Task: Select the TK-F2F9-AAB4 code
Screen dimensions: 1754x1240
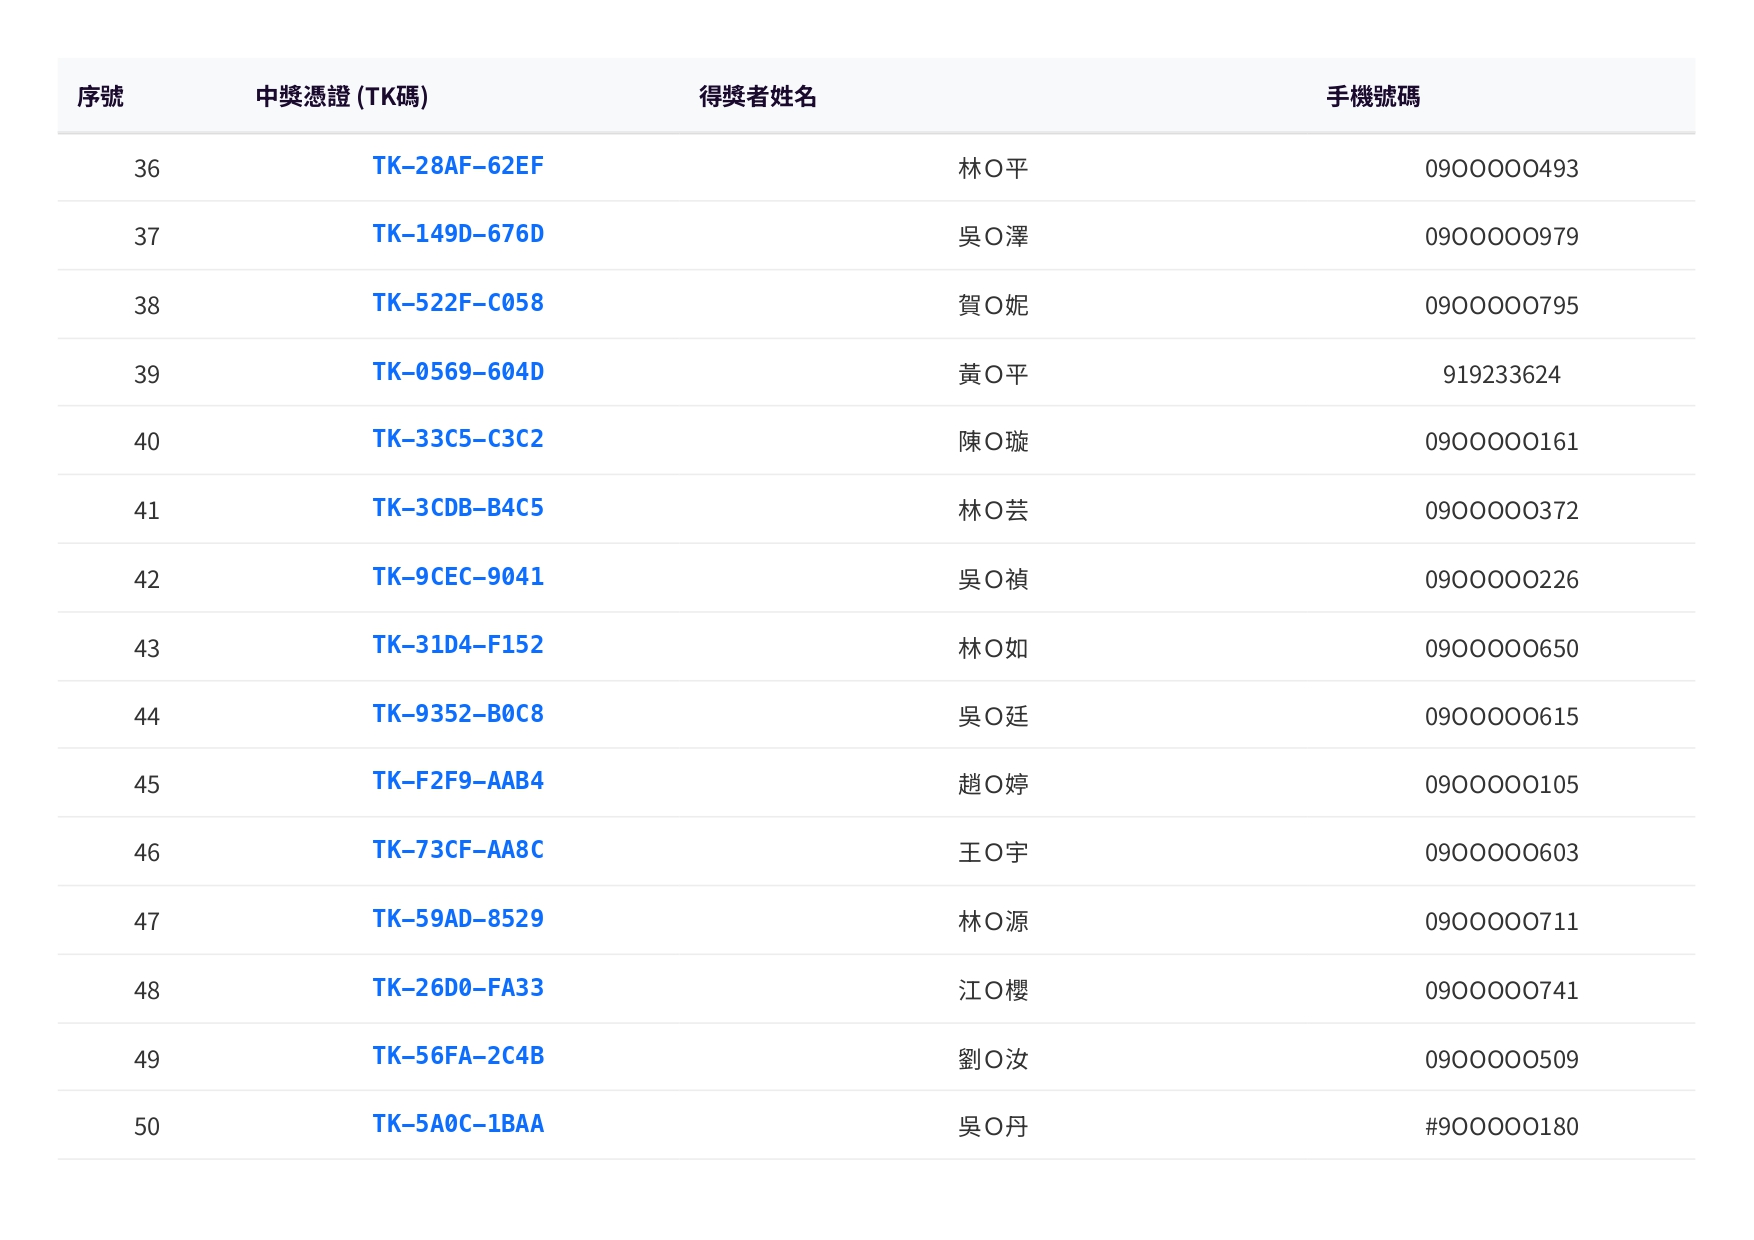Action: tap(457, 781)
